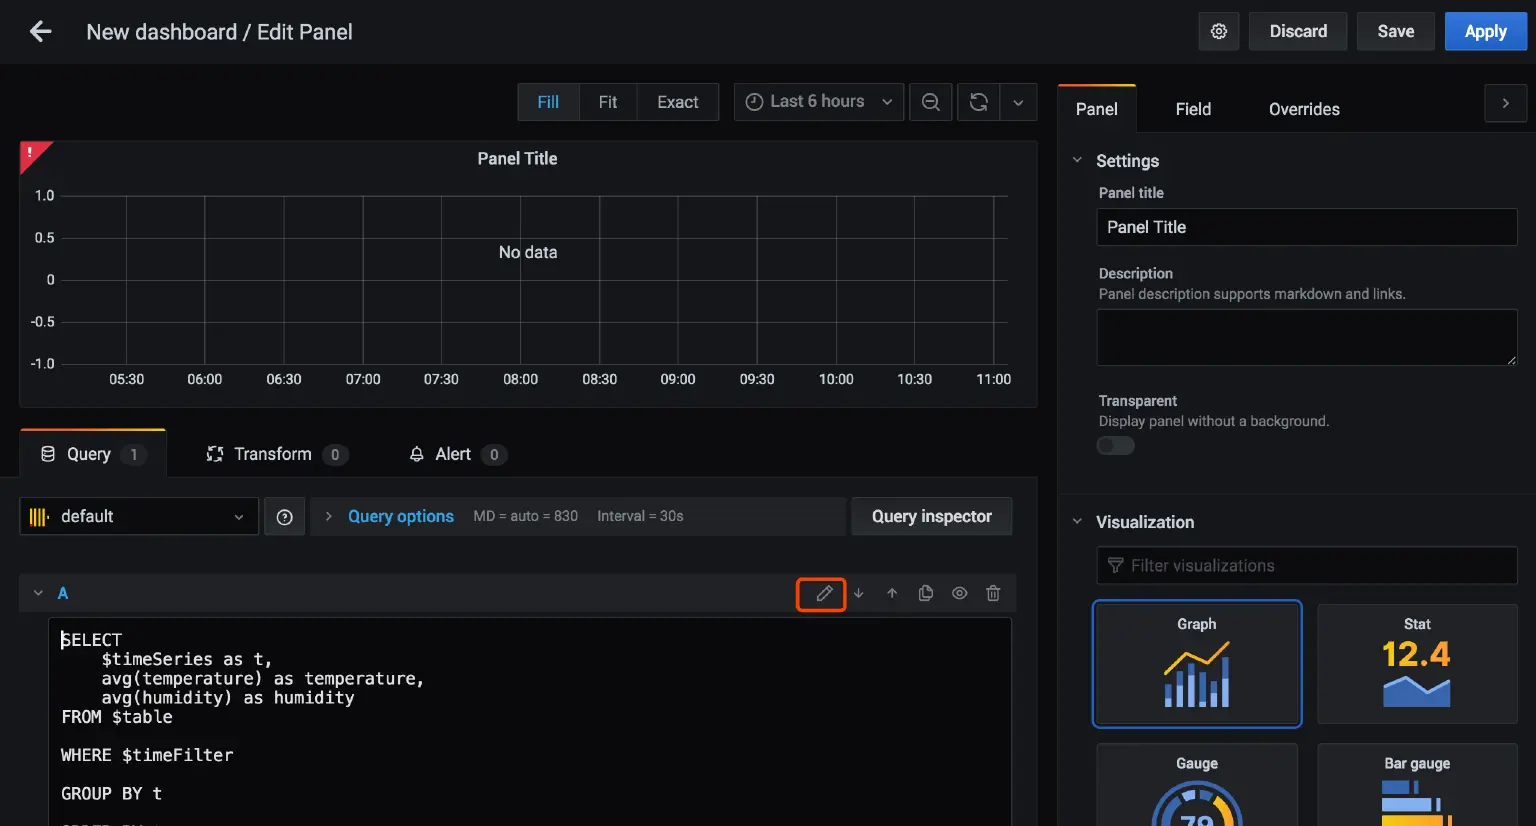Refresh the dashboard with the refresh icon
This screenshot has height=826, width=1536.
click(978, 102)
